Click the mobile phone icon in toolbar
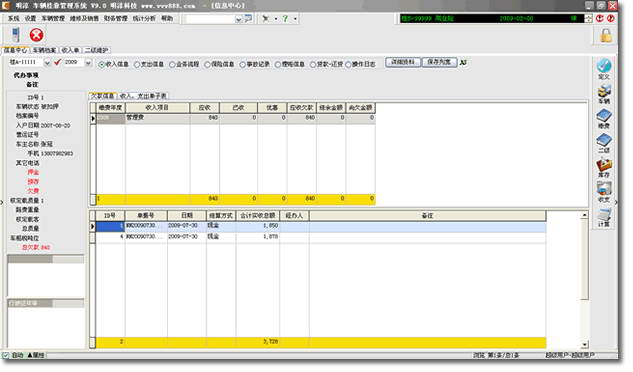 point(15,35)
